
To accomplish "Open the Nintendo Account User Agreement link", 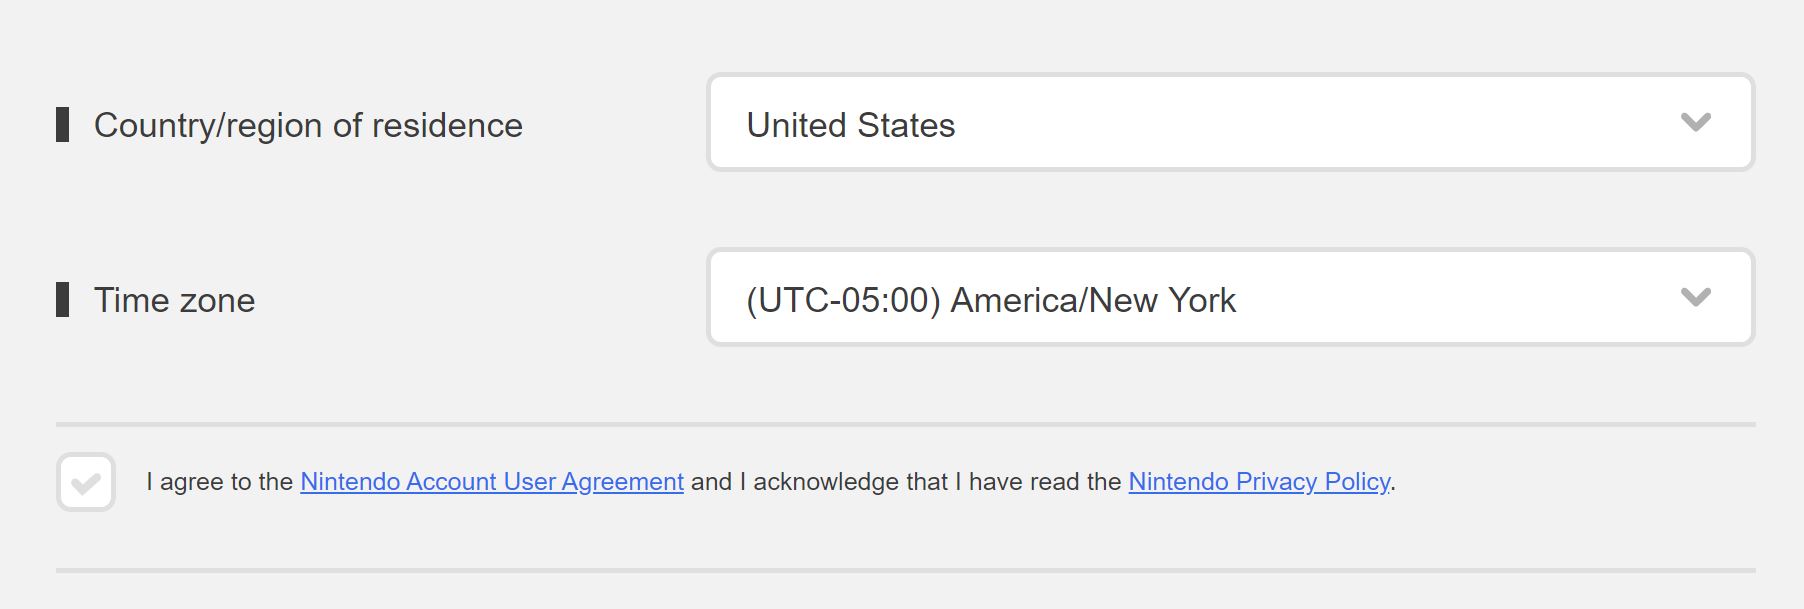I will click(491, 482).
